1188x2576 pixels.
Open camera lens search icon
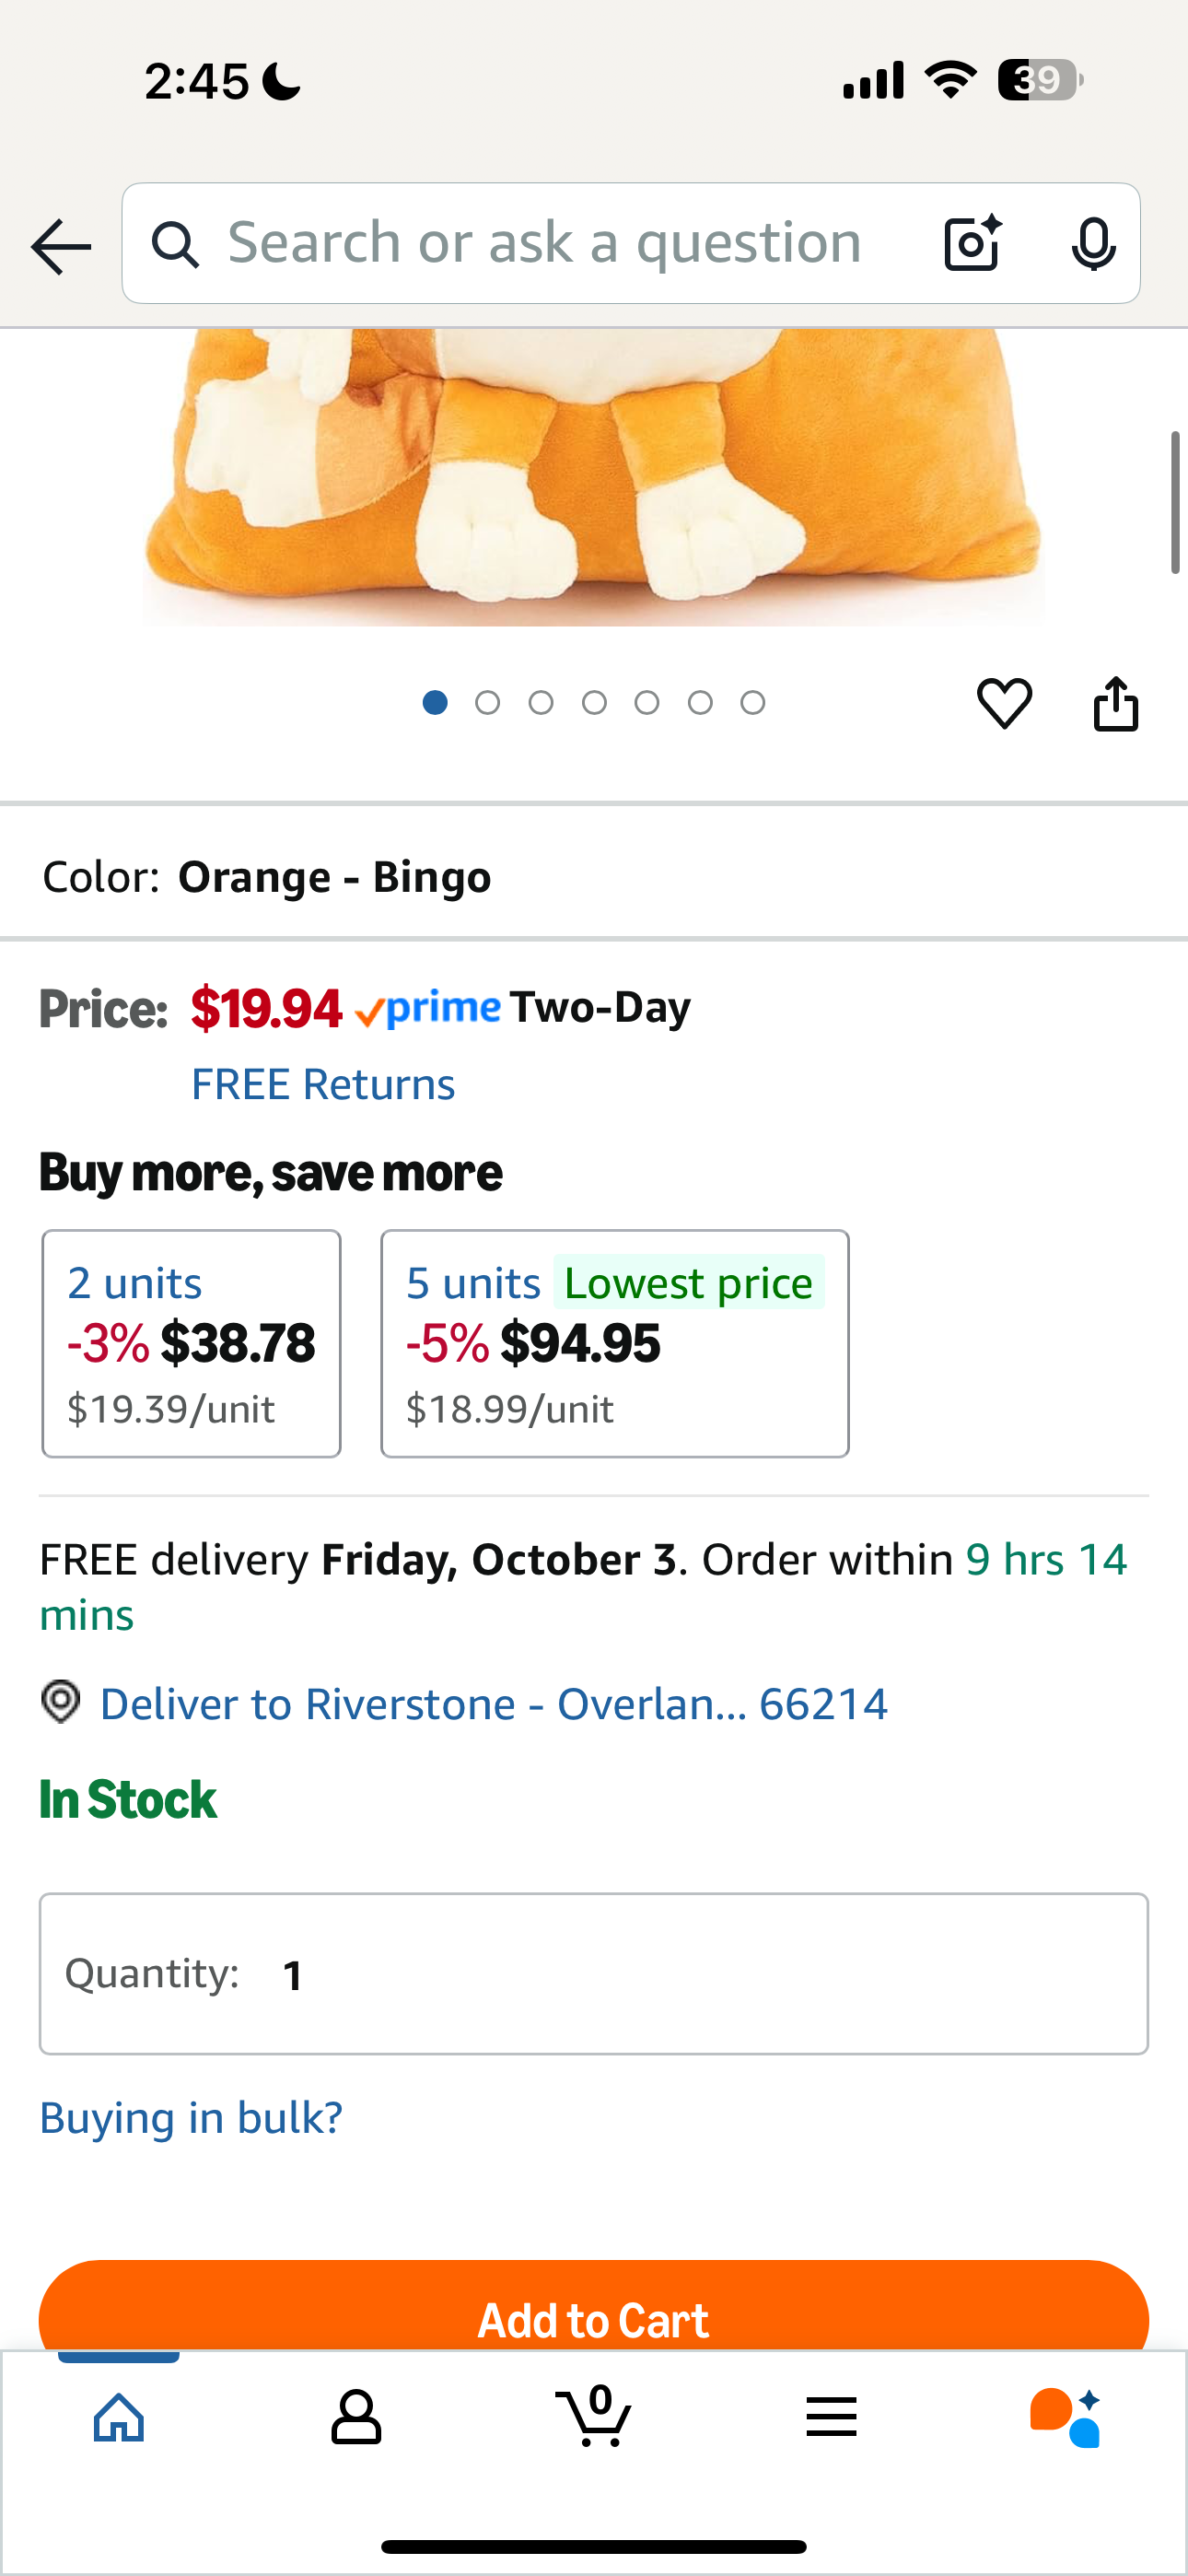click(x=972, y=243)
